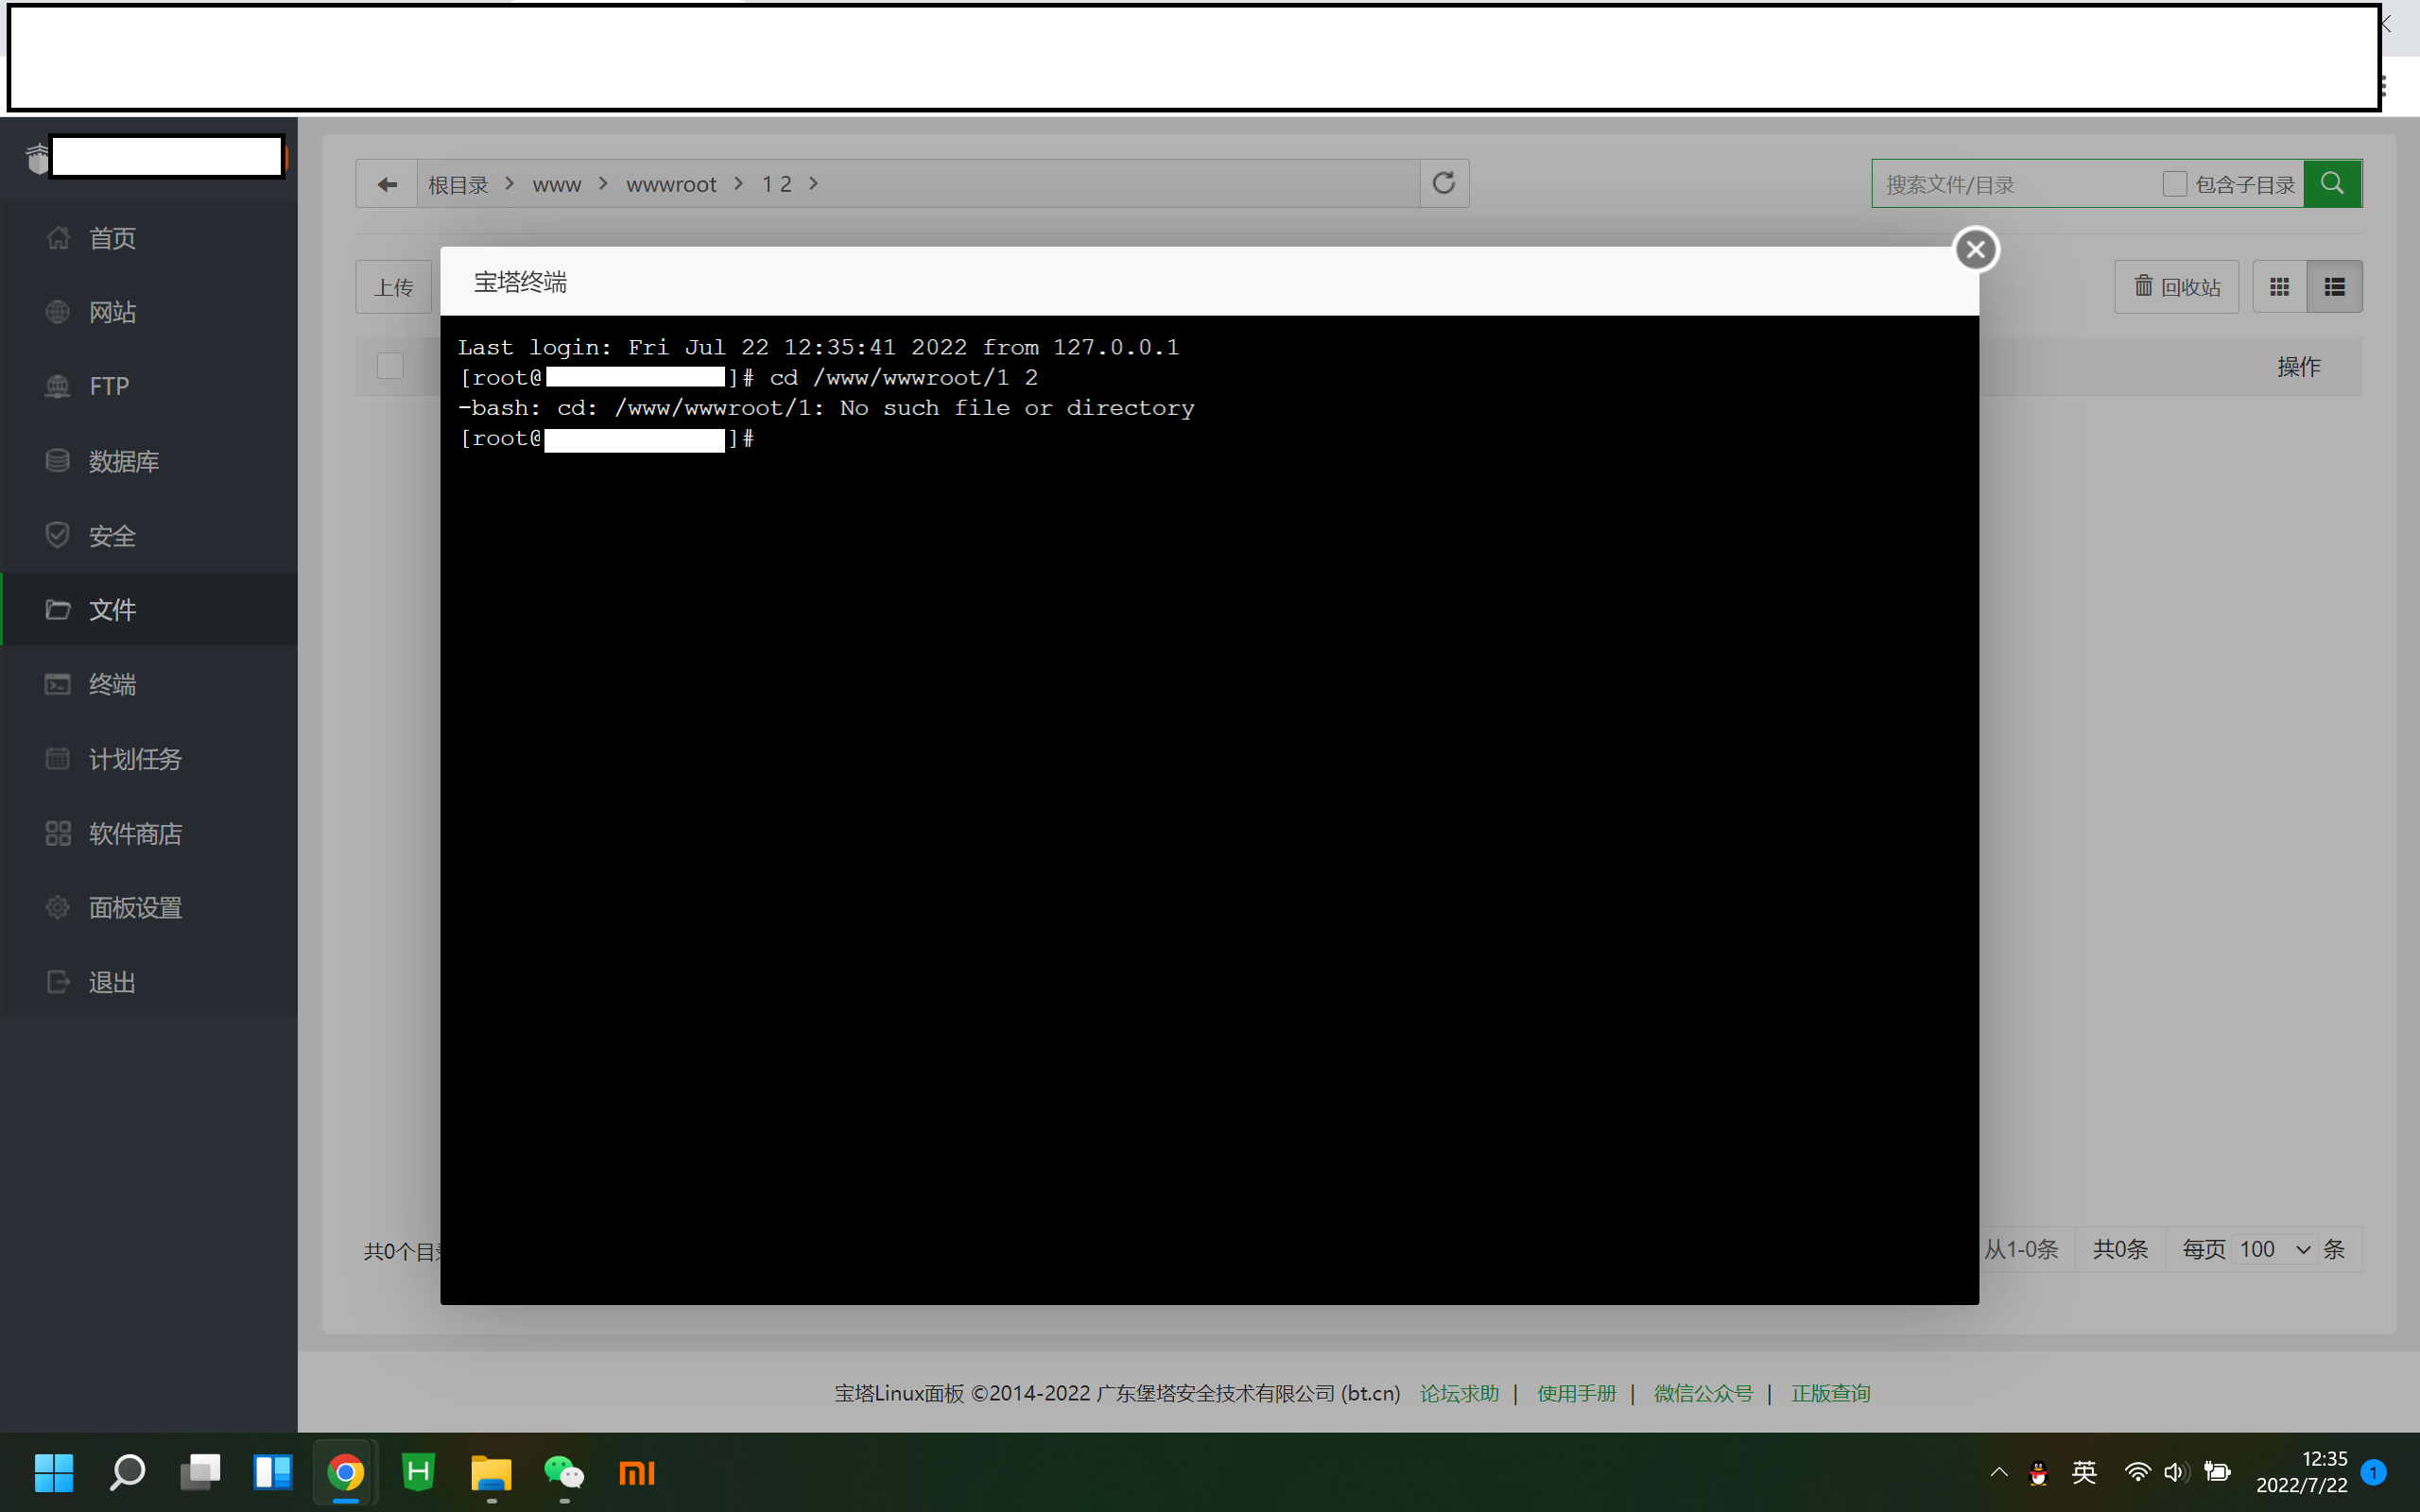Toggle the select-all checkbox in file table header

click(390, 366)
